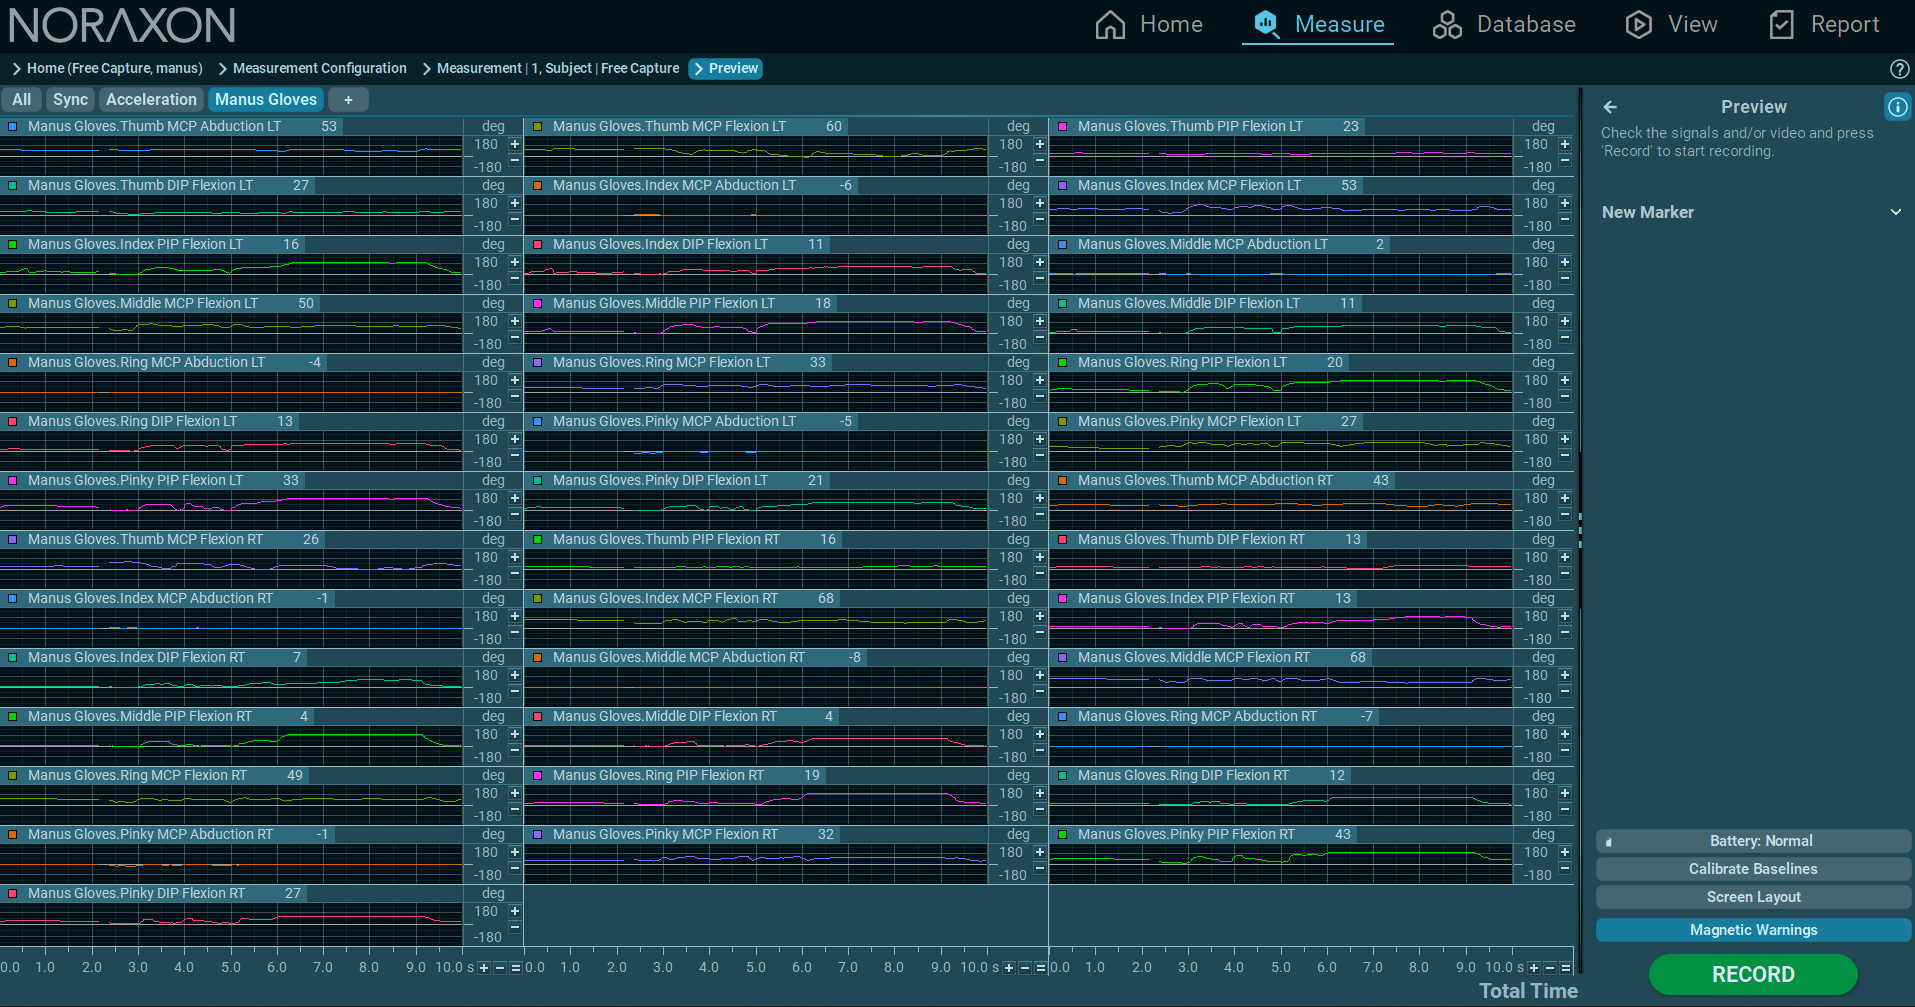1915x1007 pixels.
Task: Click the Total Time label
Action: pos(1528,991)
